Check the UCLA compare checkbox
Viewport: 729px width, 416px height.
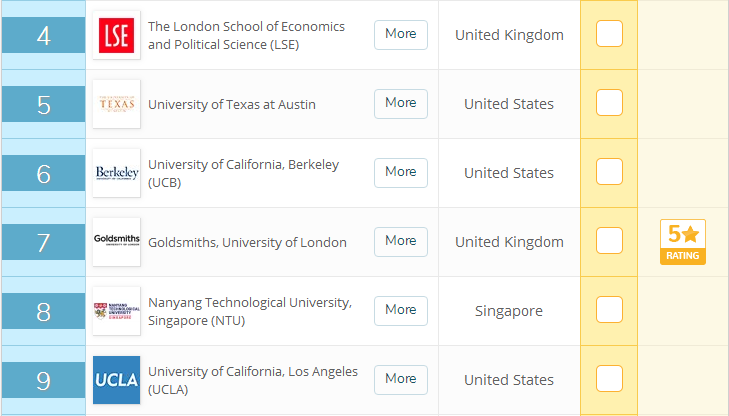(x=609, y=379)
